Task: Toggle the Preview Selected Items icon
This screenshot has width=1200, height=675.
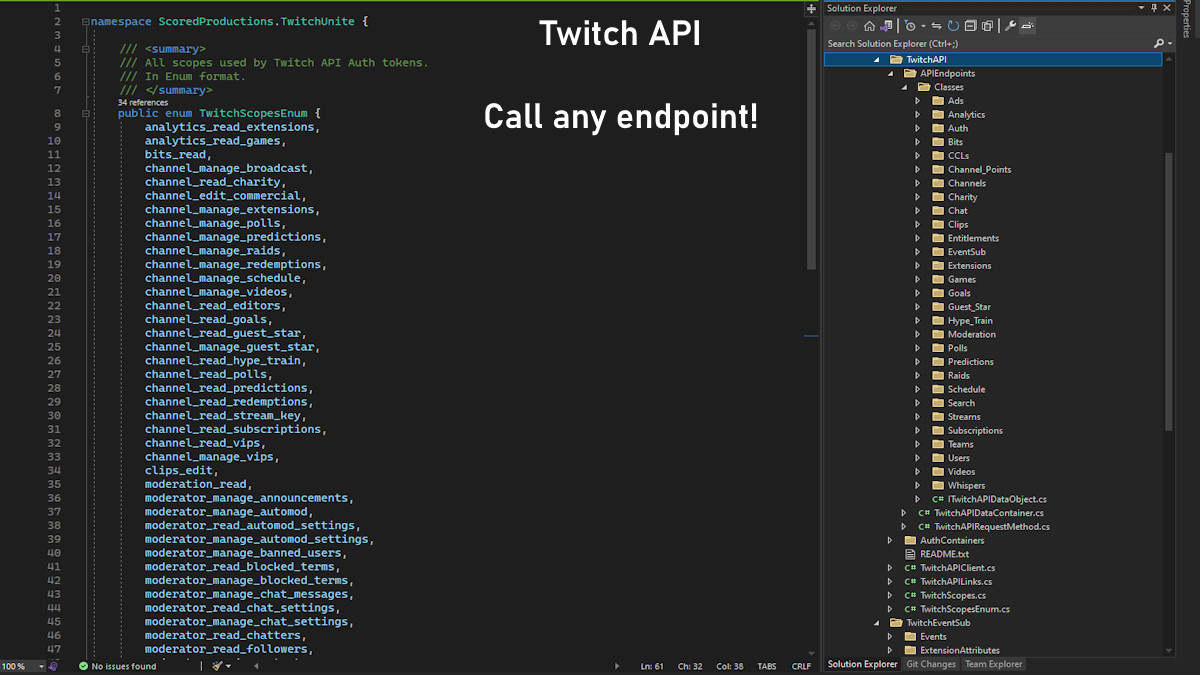Action: tap(1027, 26)
